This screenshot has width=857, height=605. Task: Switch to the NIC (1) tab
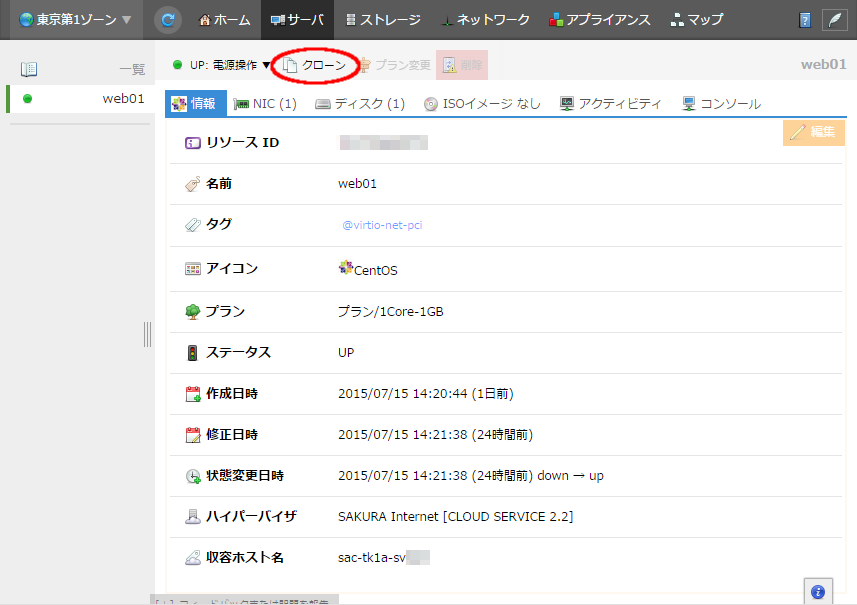265,103
